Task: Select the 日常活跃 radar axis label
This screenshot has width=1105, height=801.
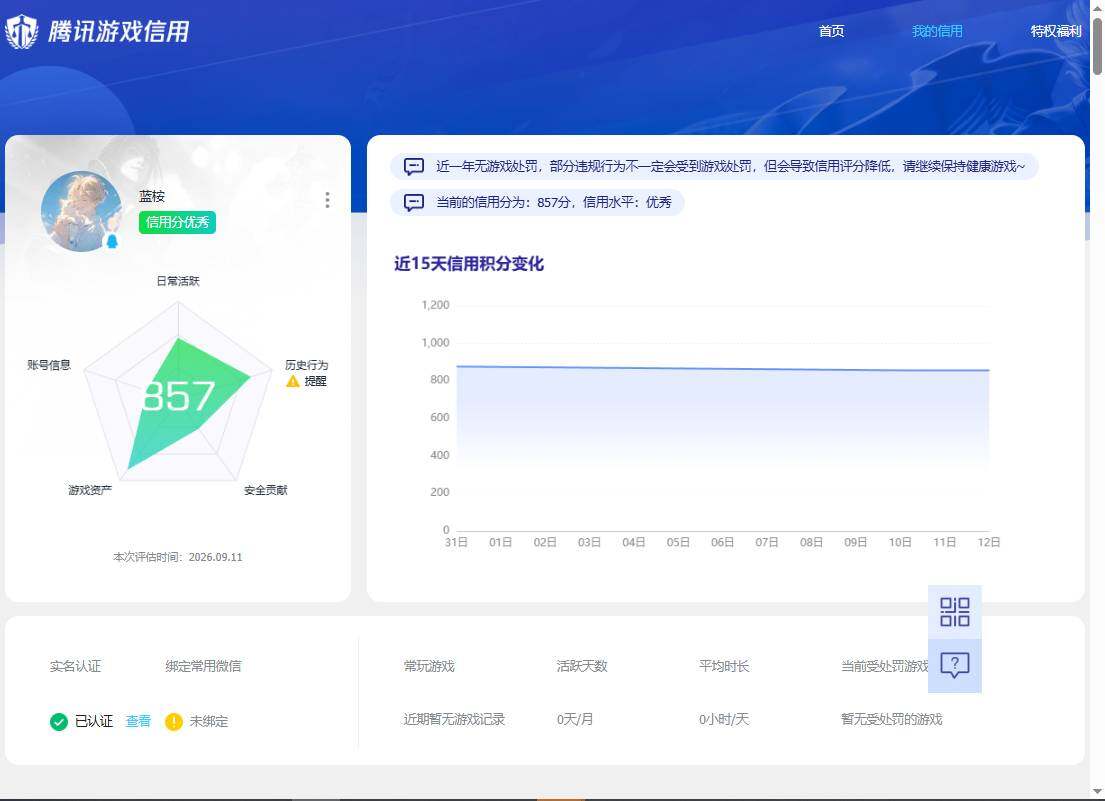Action: tap(178, 281)
